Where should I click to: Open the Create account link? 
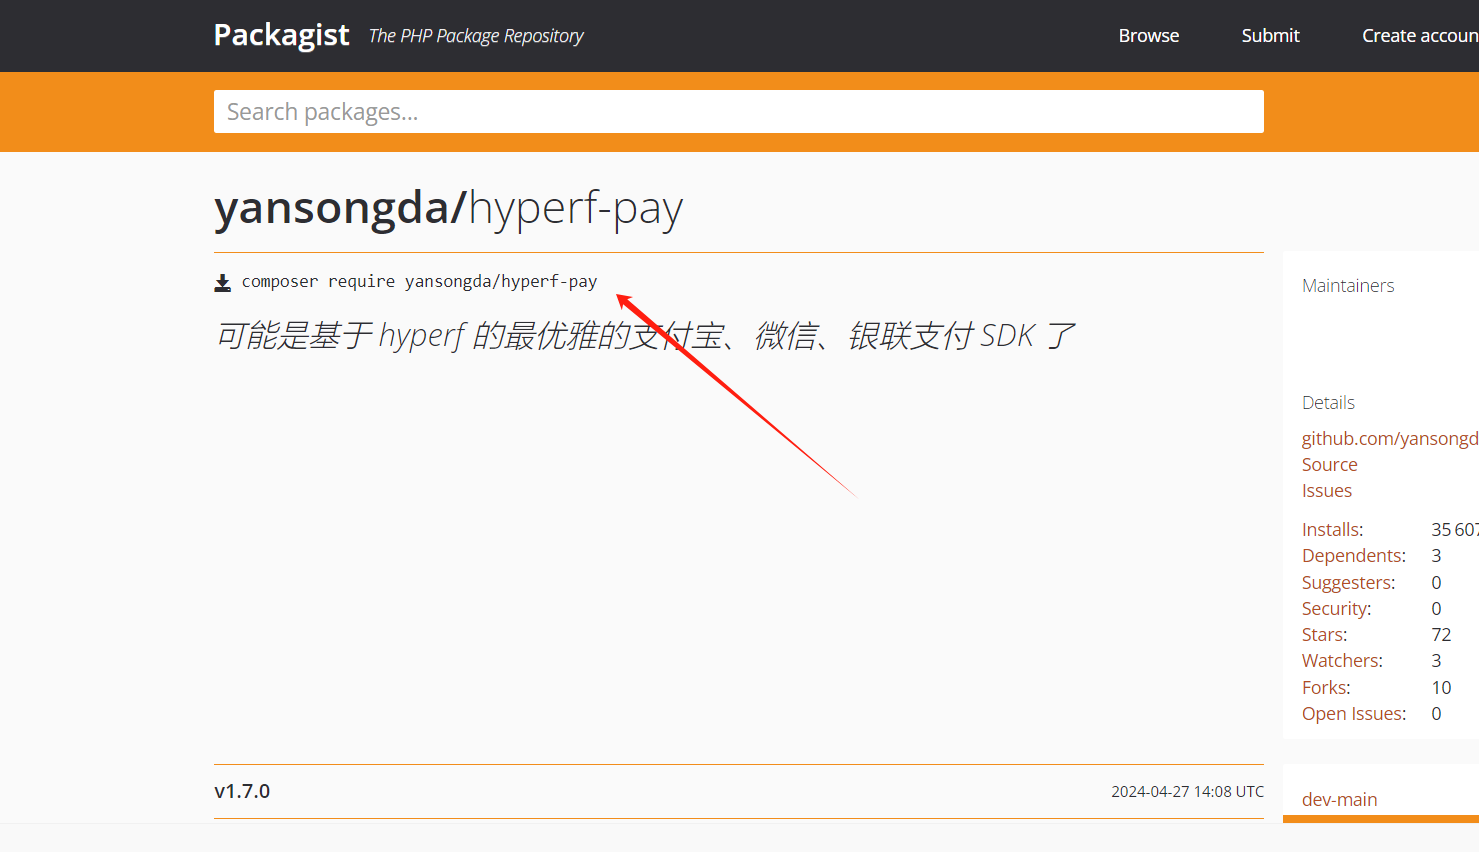click(1420, 36)
